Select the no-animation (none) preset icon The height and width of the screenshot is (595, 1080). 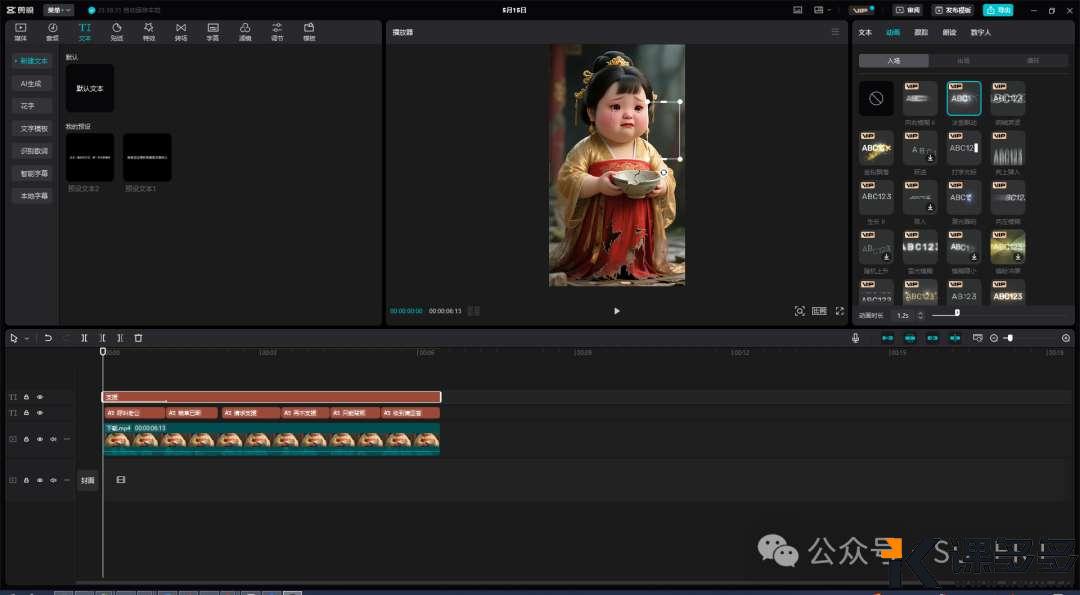[x=876, y=98]
